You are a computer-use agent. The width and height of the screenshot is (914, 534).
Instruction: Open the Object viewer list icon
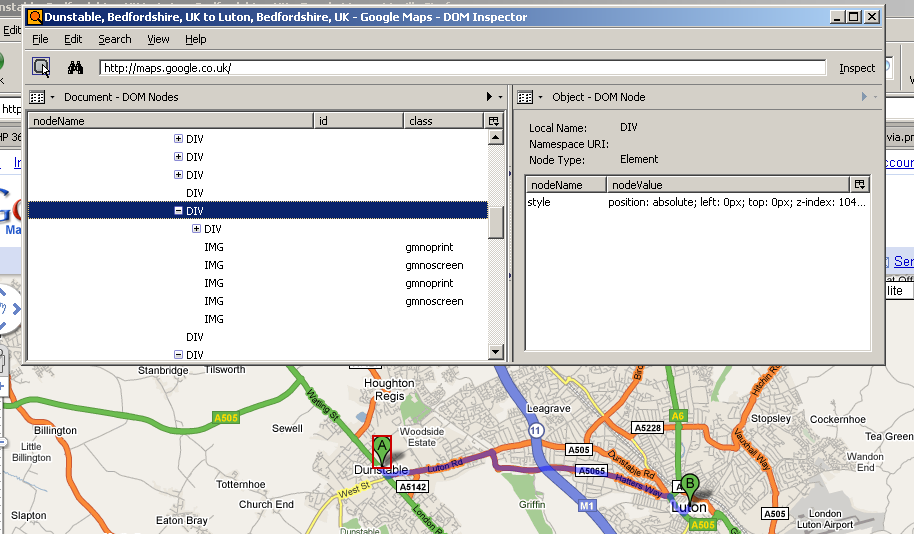pyautogui.click(x=527, y=97)
